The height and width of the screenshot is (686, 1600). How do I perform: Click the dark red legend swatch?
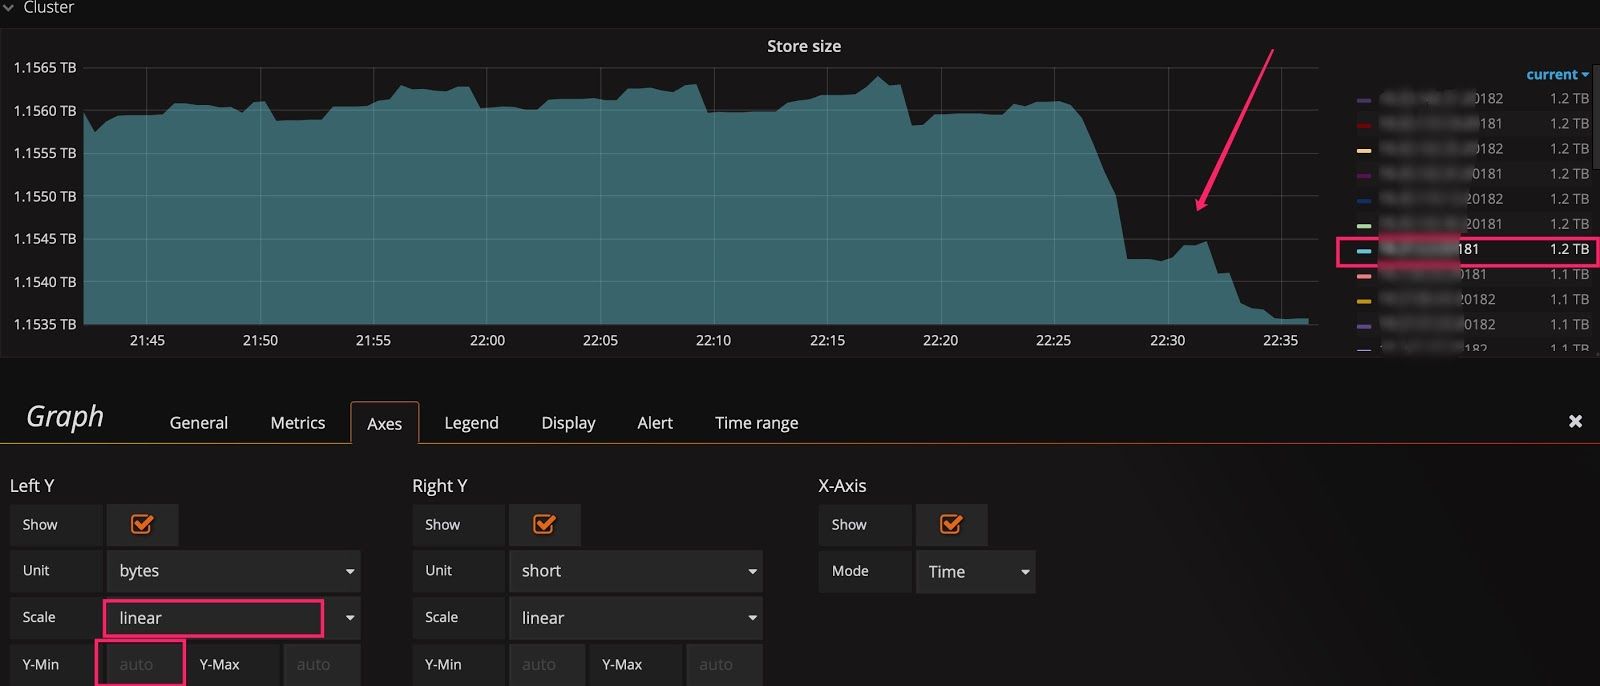[x=1364, y=125]
